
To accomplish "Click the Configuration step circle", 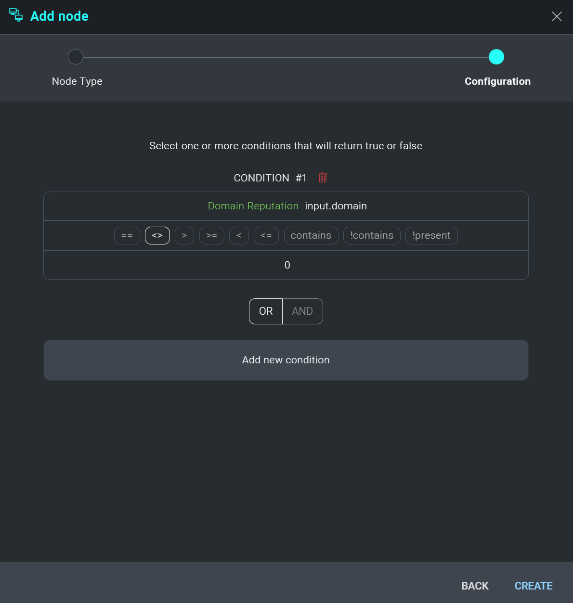I will point(496,57).
